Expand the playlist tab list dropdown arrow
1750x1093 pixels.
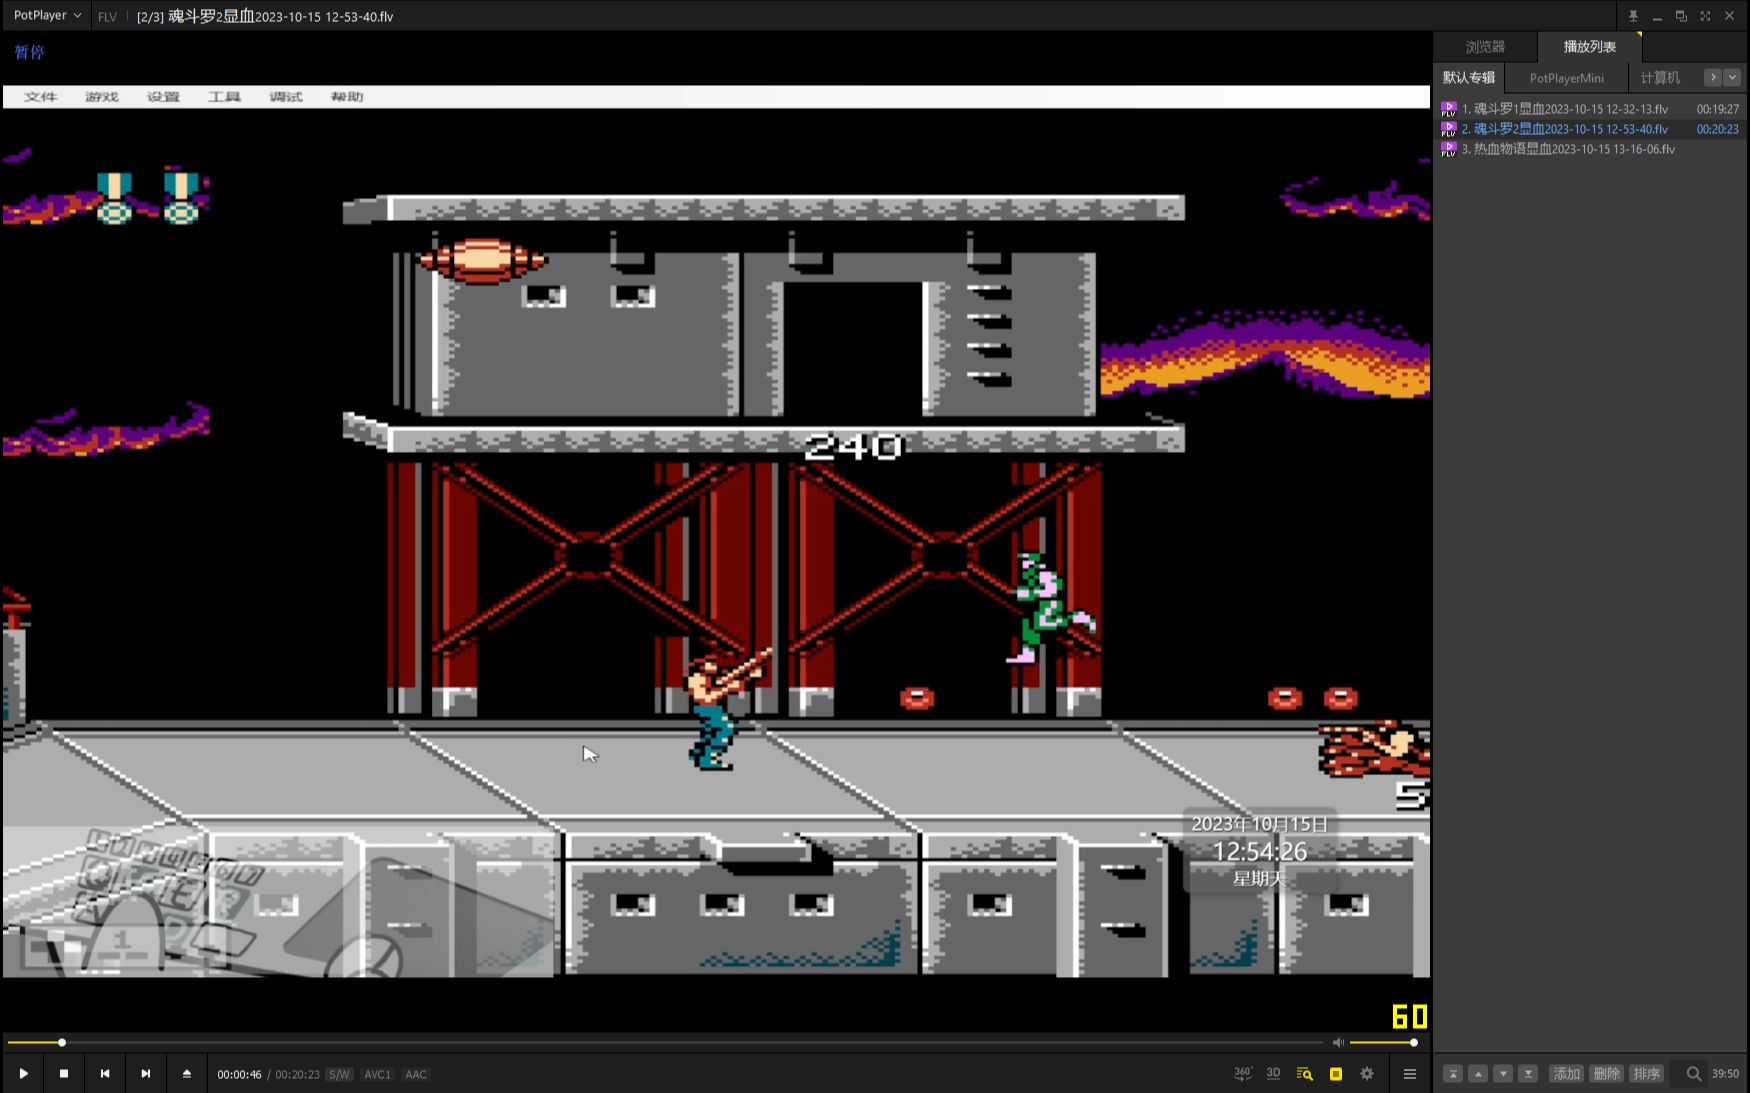point(1732,77)
